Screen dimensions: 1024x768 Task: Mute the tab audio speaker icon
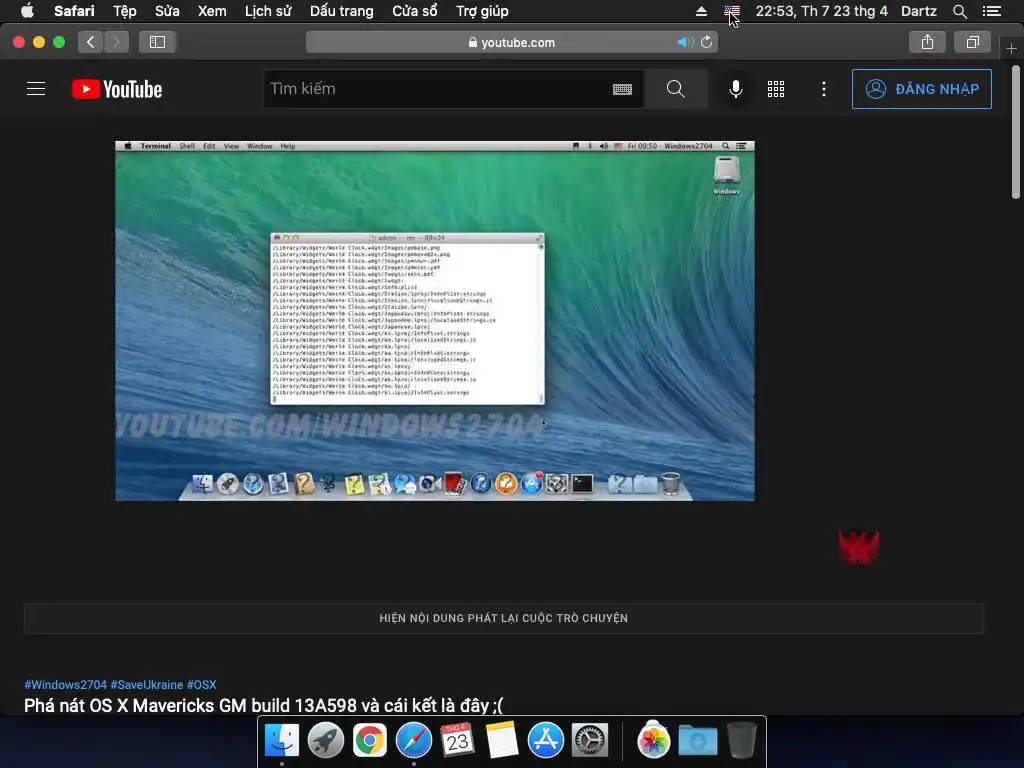coord(685,42)
